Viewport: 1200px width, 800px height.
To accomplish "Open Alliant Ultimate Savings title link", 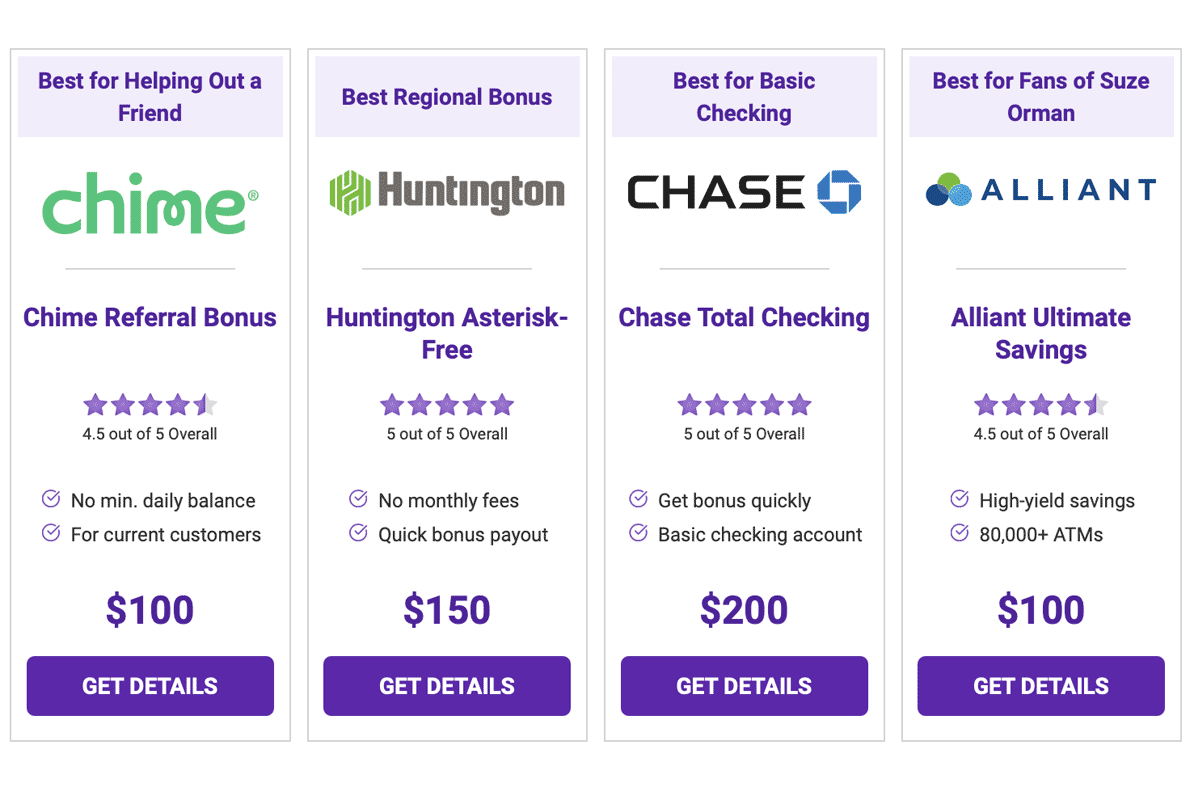I will [x=1041, y=334].
